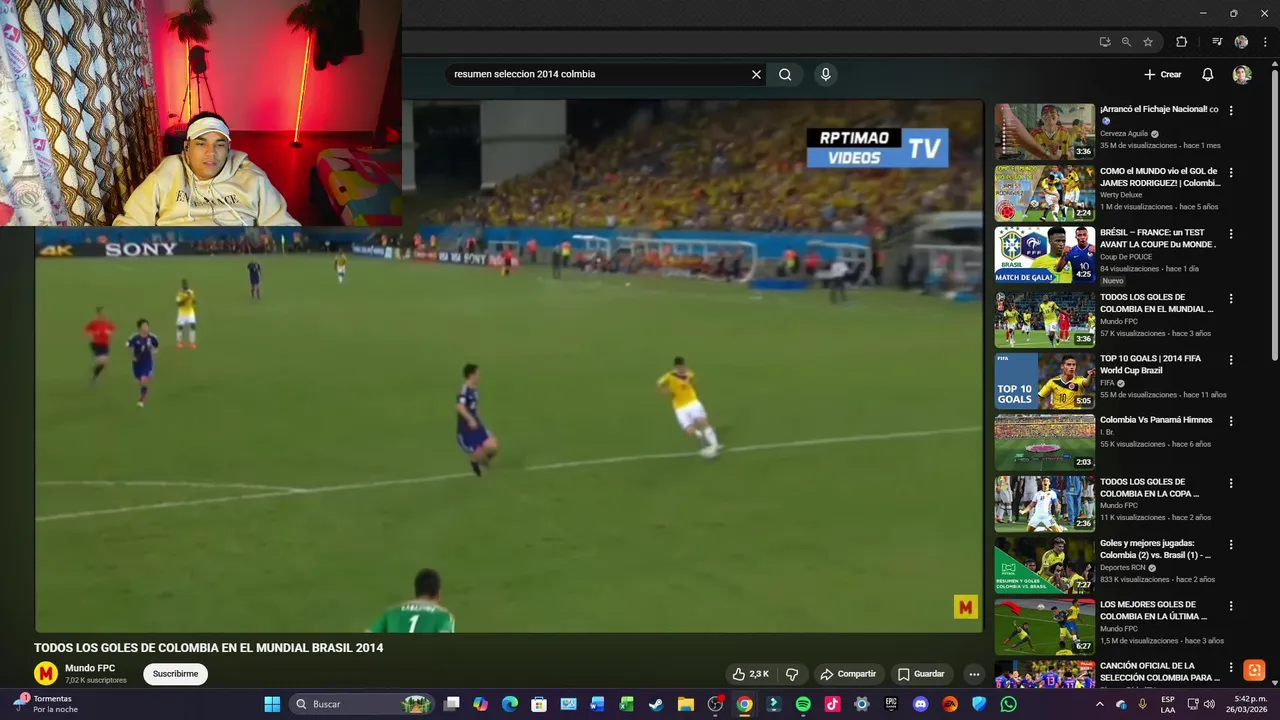Open Copilot from the taskbar
The image size is (1280, 720).
[481, 704]
